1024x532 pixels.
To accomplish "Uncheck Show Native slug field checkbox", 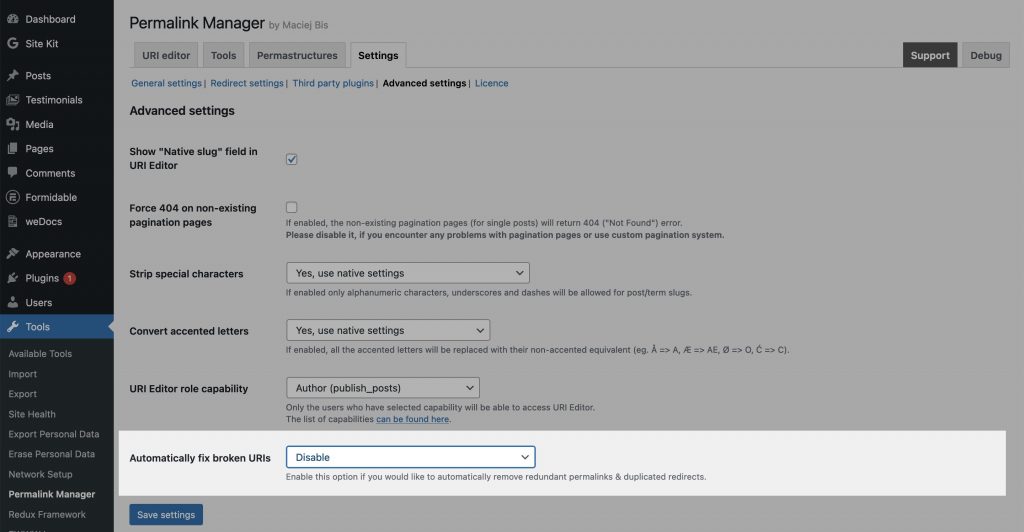I will click(291, 159).
